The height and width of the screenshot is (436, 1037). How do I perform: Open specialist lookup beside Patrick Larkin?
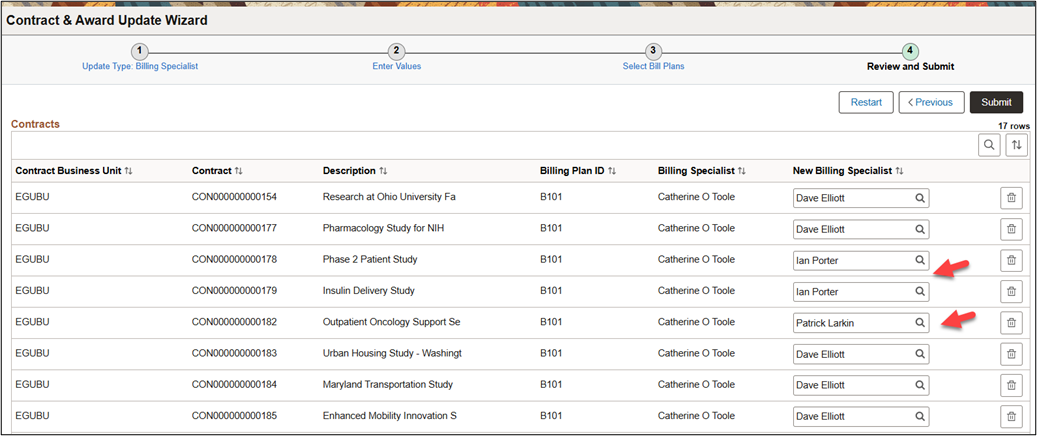click(919, 323)
